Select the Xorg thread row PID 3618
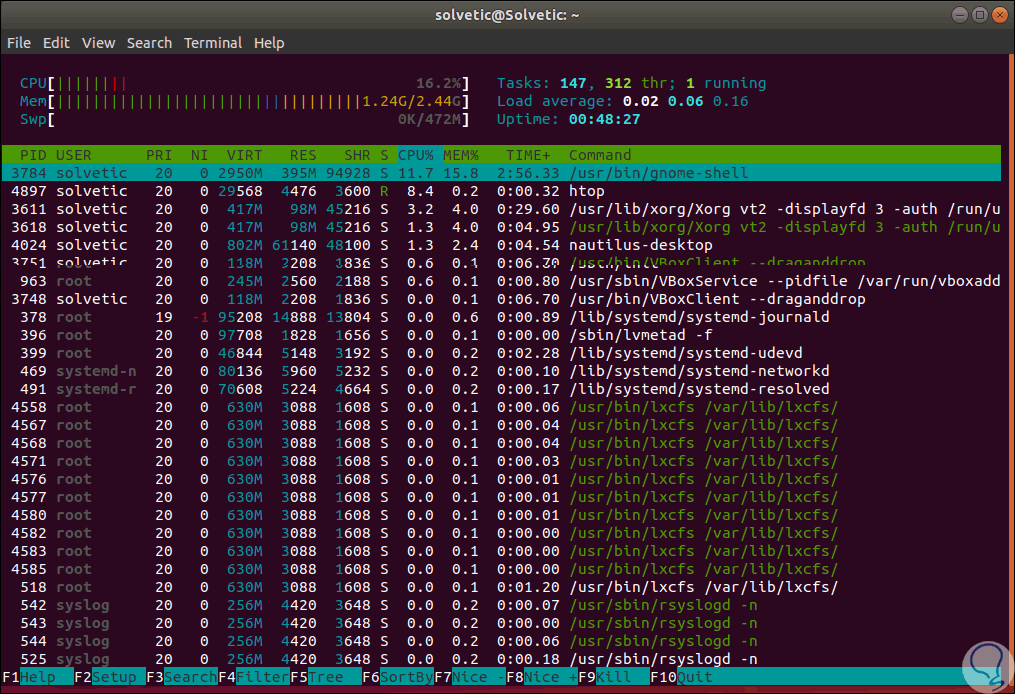 point(502,227)
